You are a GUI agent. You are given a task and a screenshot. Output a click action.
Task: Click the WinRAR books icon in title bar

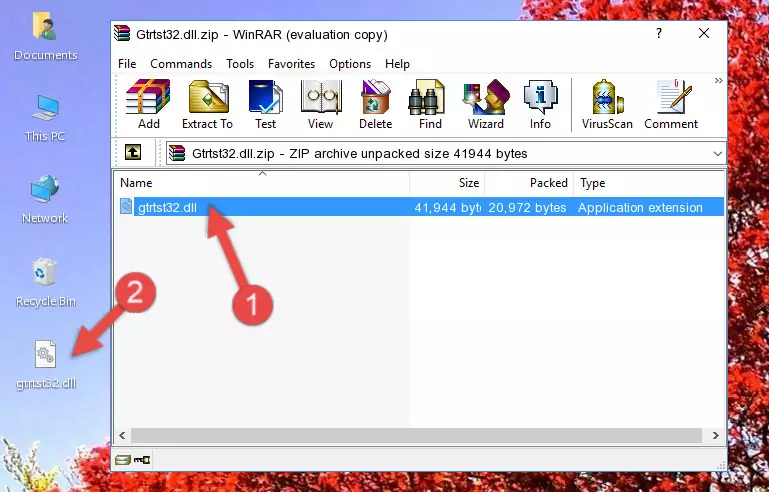coord(122,33)
